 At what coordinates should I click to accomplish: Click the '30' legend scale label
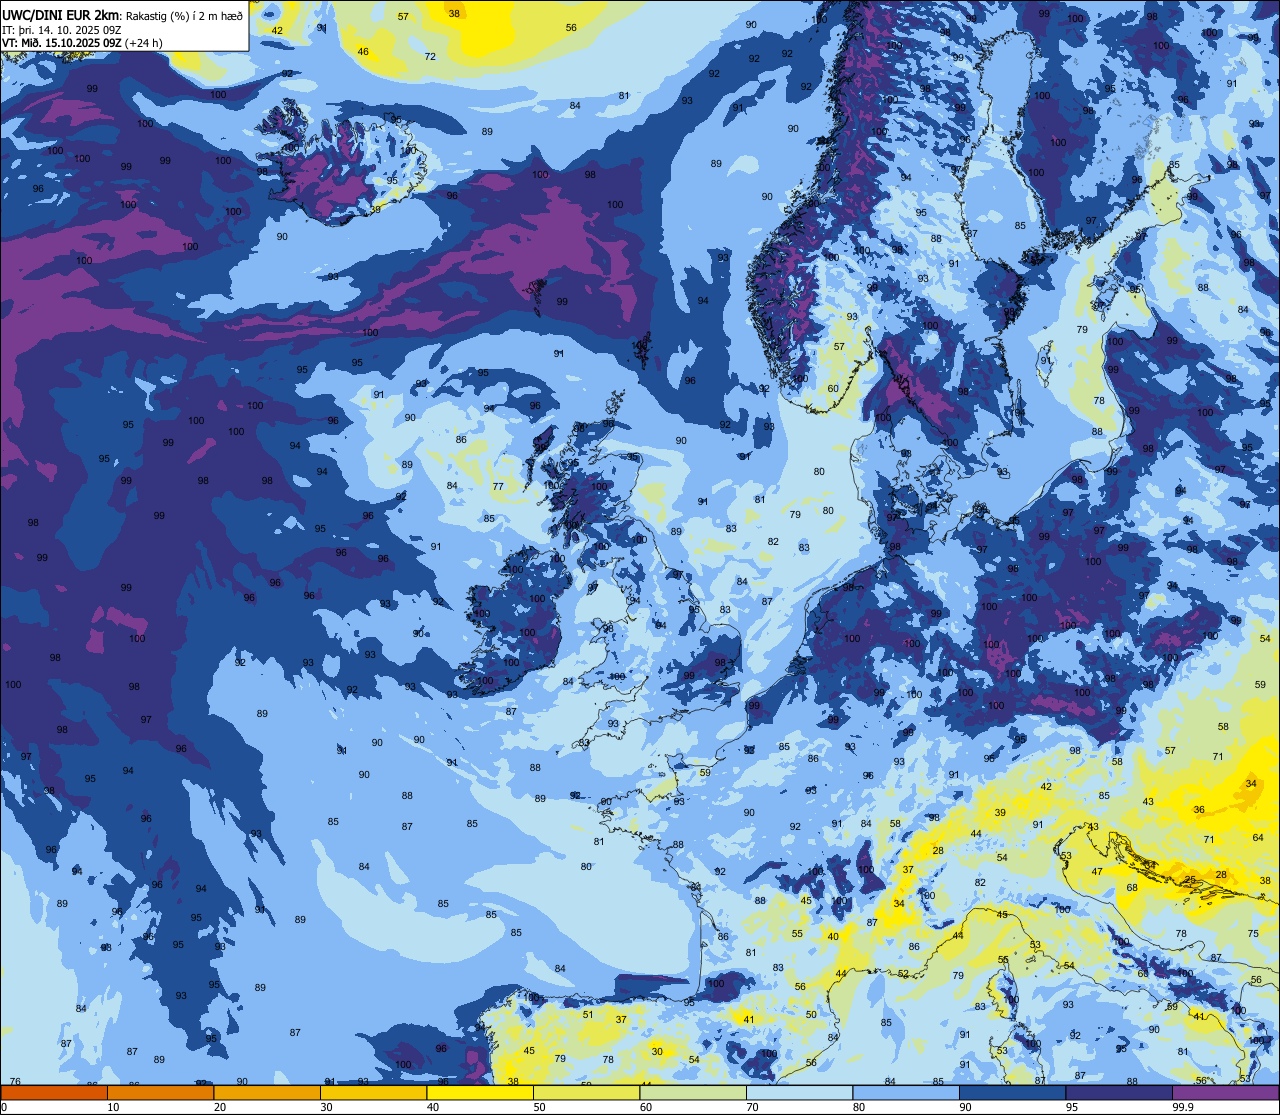(x=326, y=1107)
